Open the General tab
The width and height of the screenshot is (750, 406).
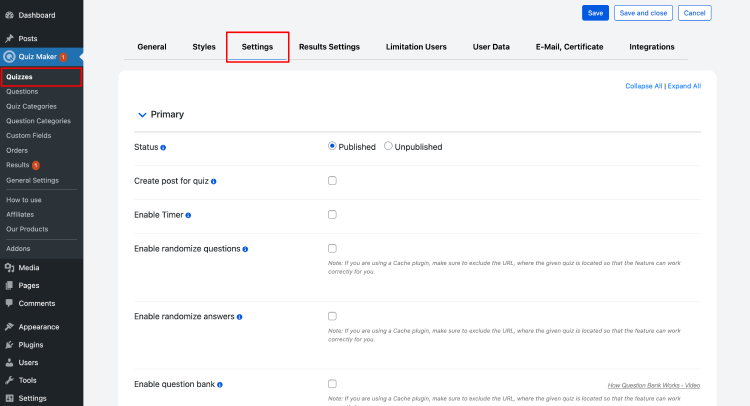point(152,47)
